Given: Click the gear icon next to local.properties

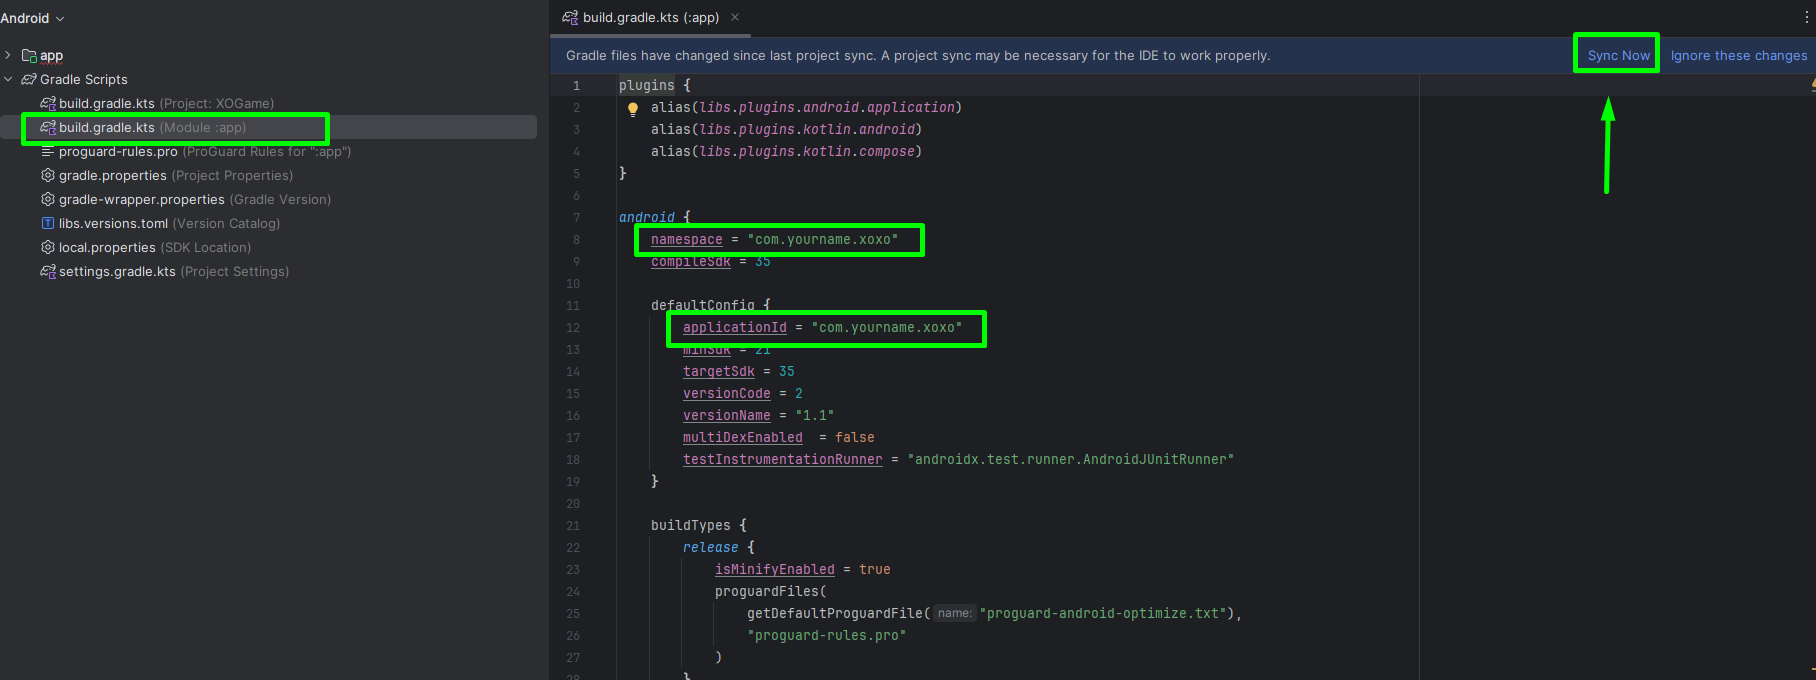Looking at the screenshot, I should 47,247.
